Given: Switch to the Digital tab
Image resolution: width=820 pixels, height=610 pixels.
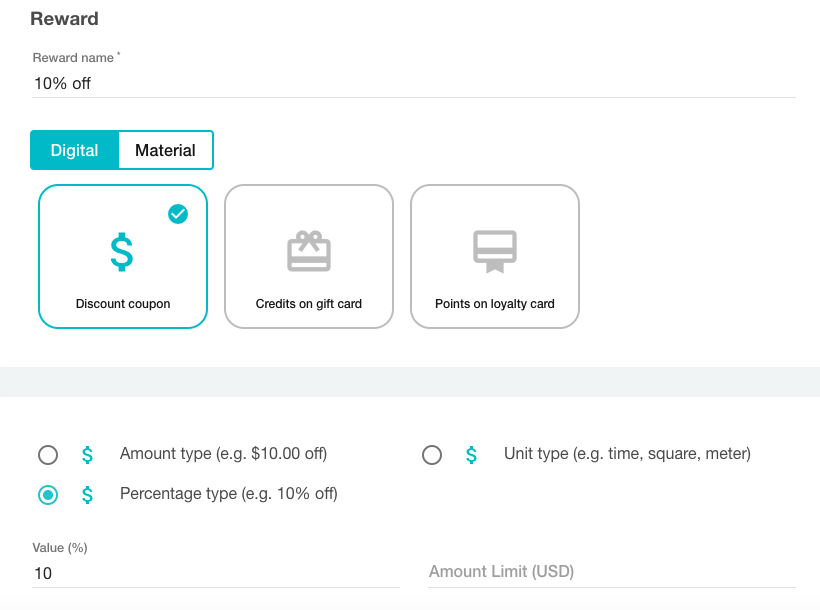Looking at the screenshot, I should coord(74,150).
